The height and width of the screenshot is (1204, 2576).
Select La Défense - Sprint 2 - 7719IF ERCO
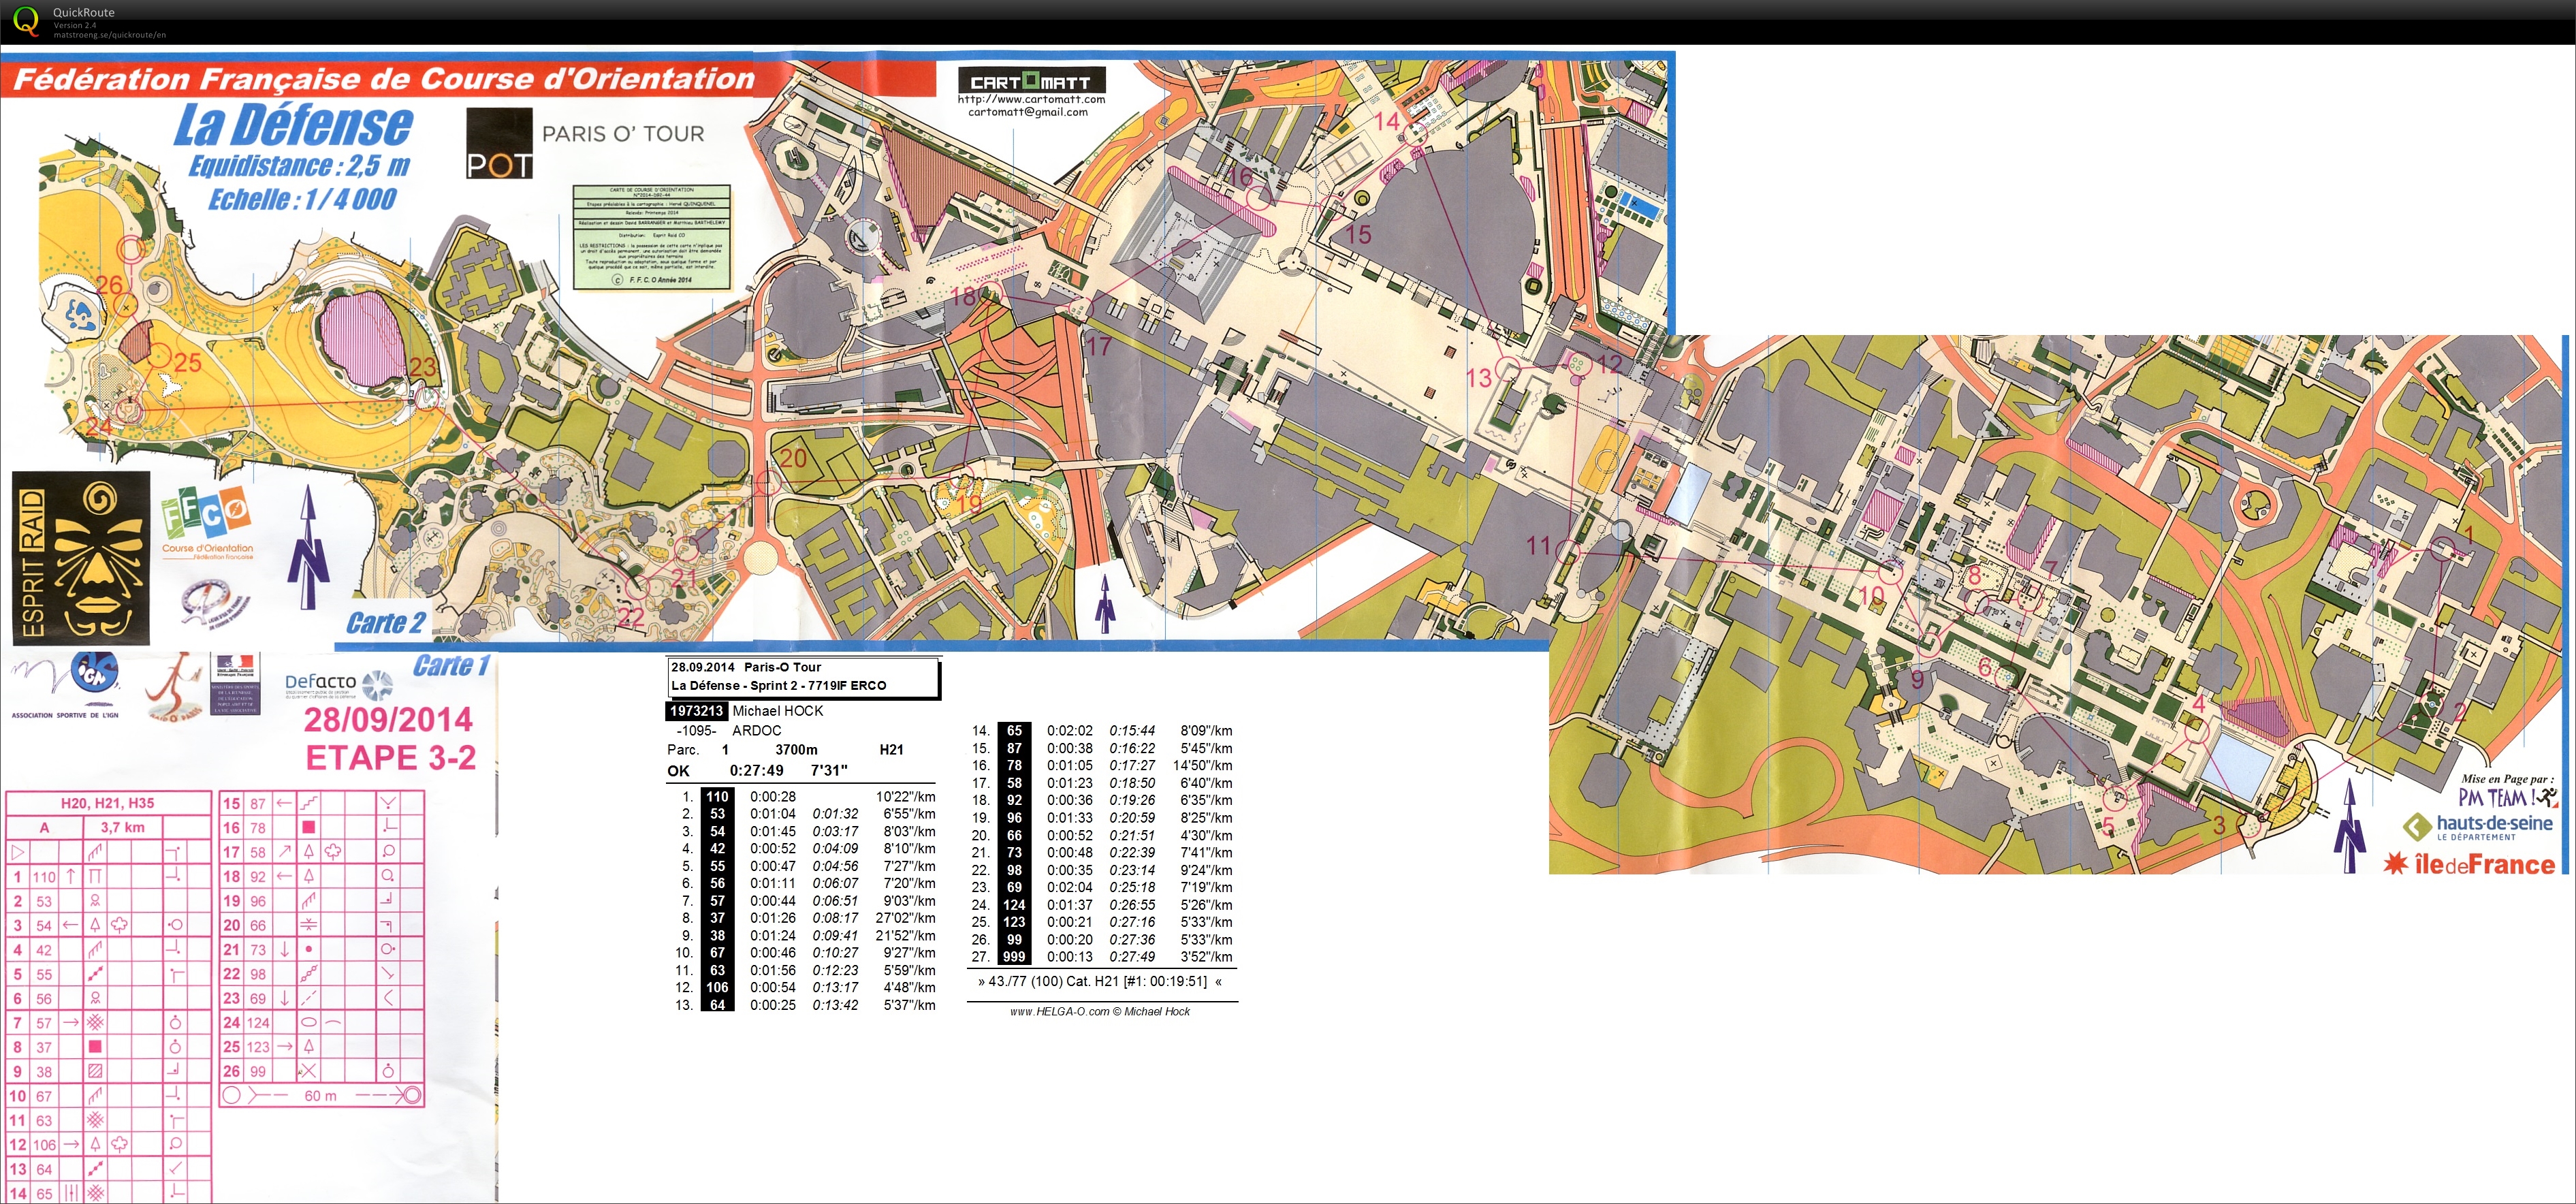coord(779,686)
